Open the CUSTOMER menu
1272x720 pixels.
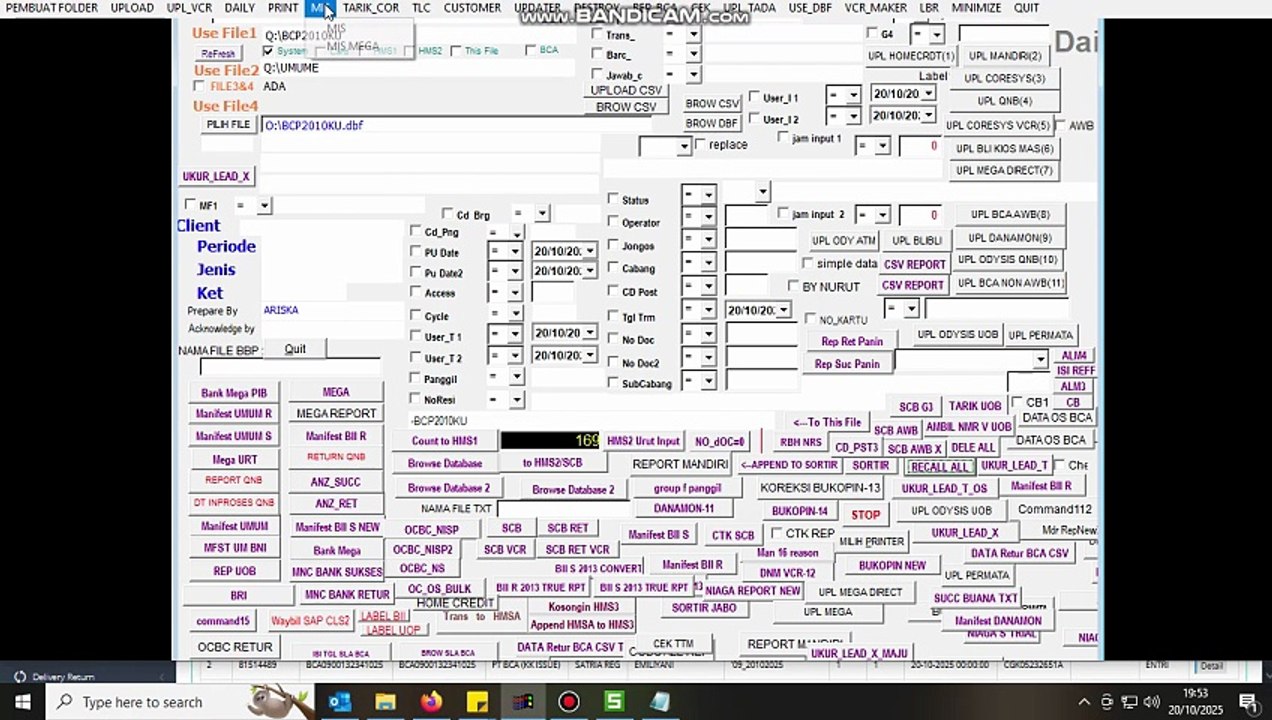click(x=472, y=8)
